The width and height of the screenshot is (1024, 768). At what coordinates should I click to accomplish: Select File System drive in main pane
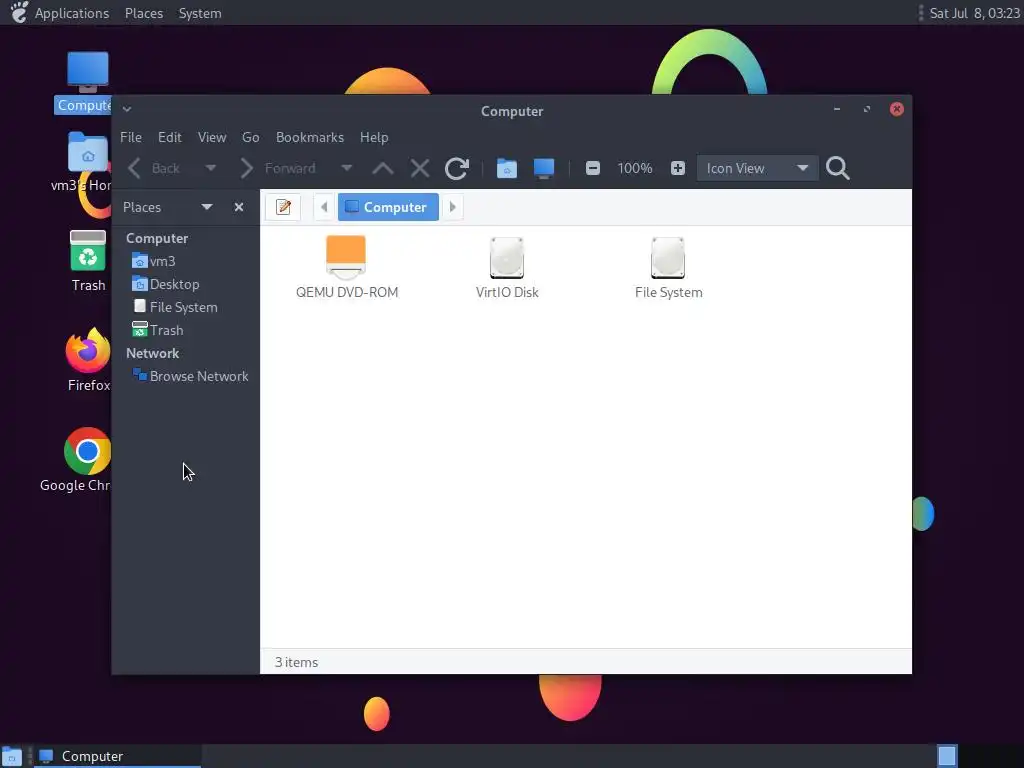pos(669,267)
